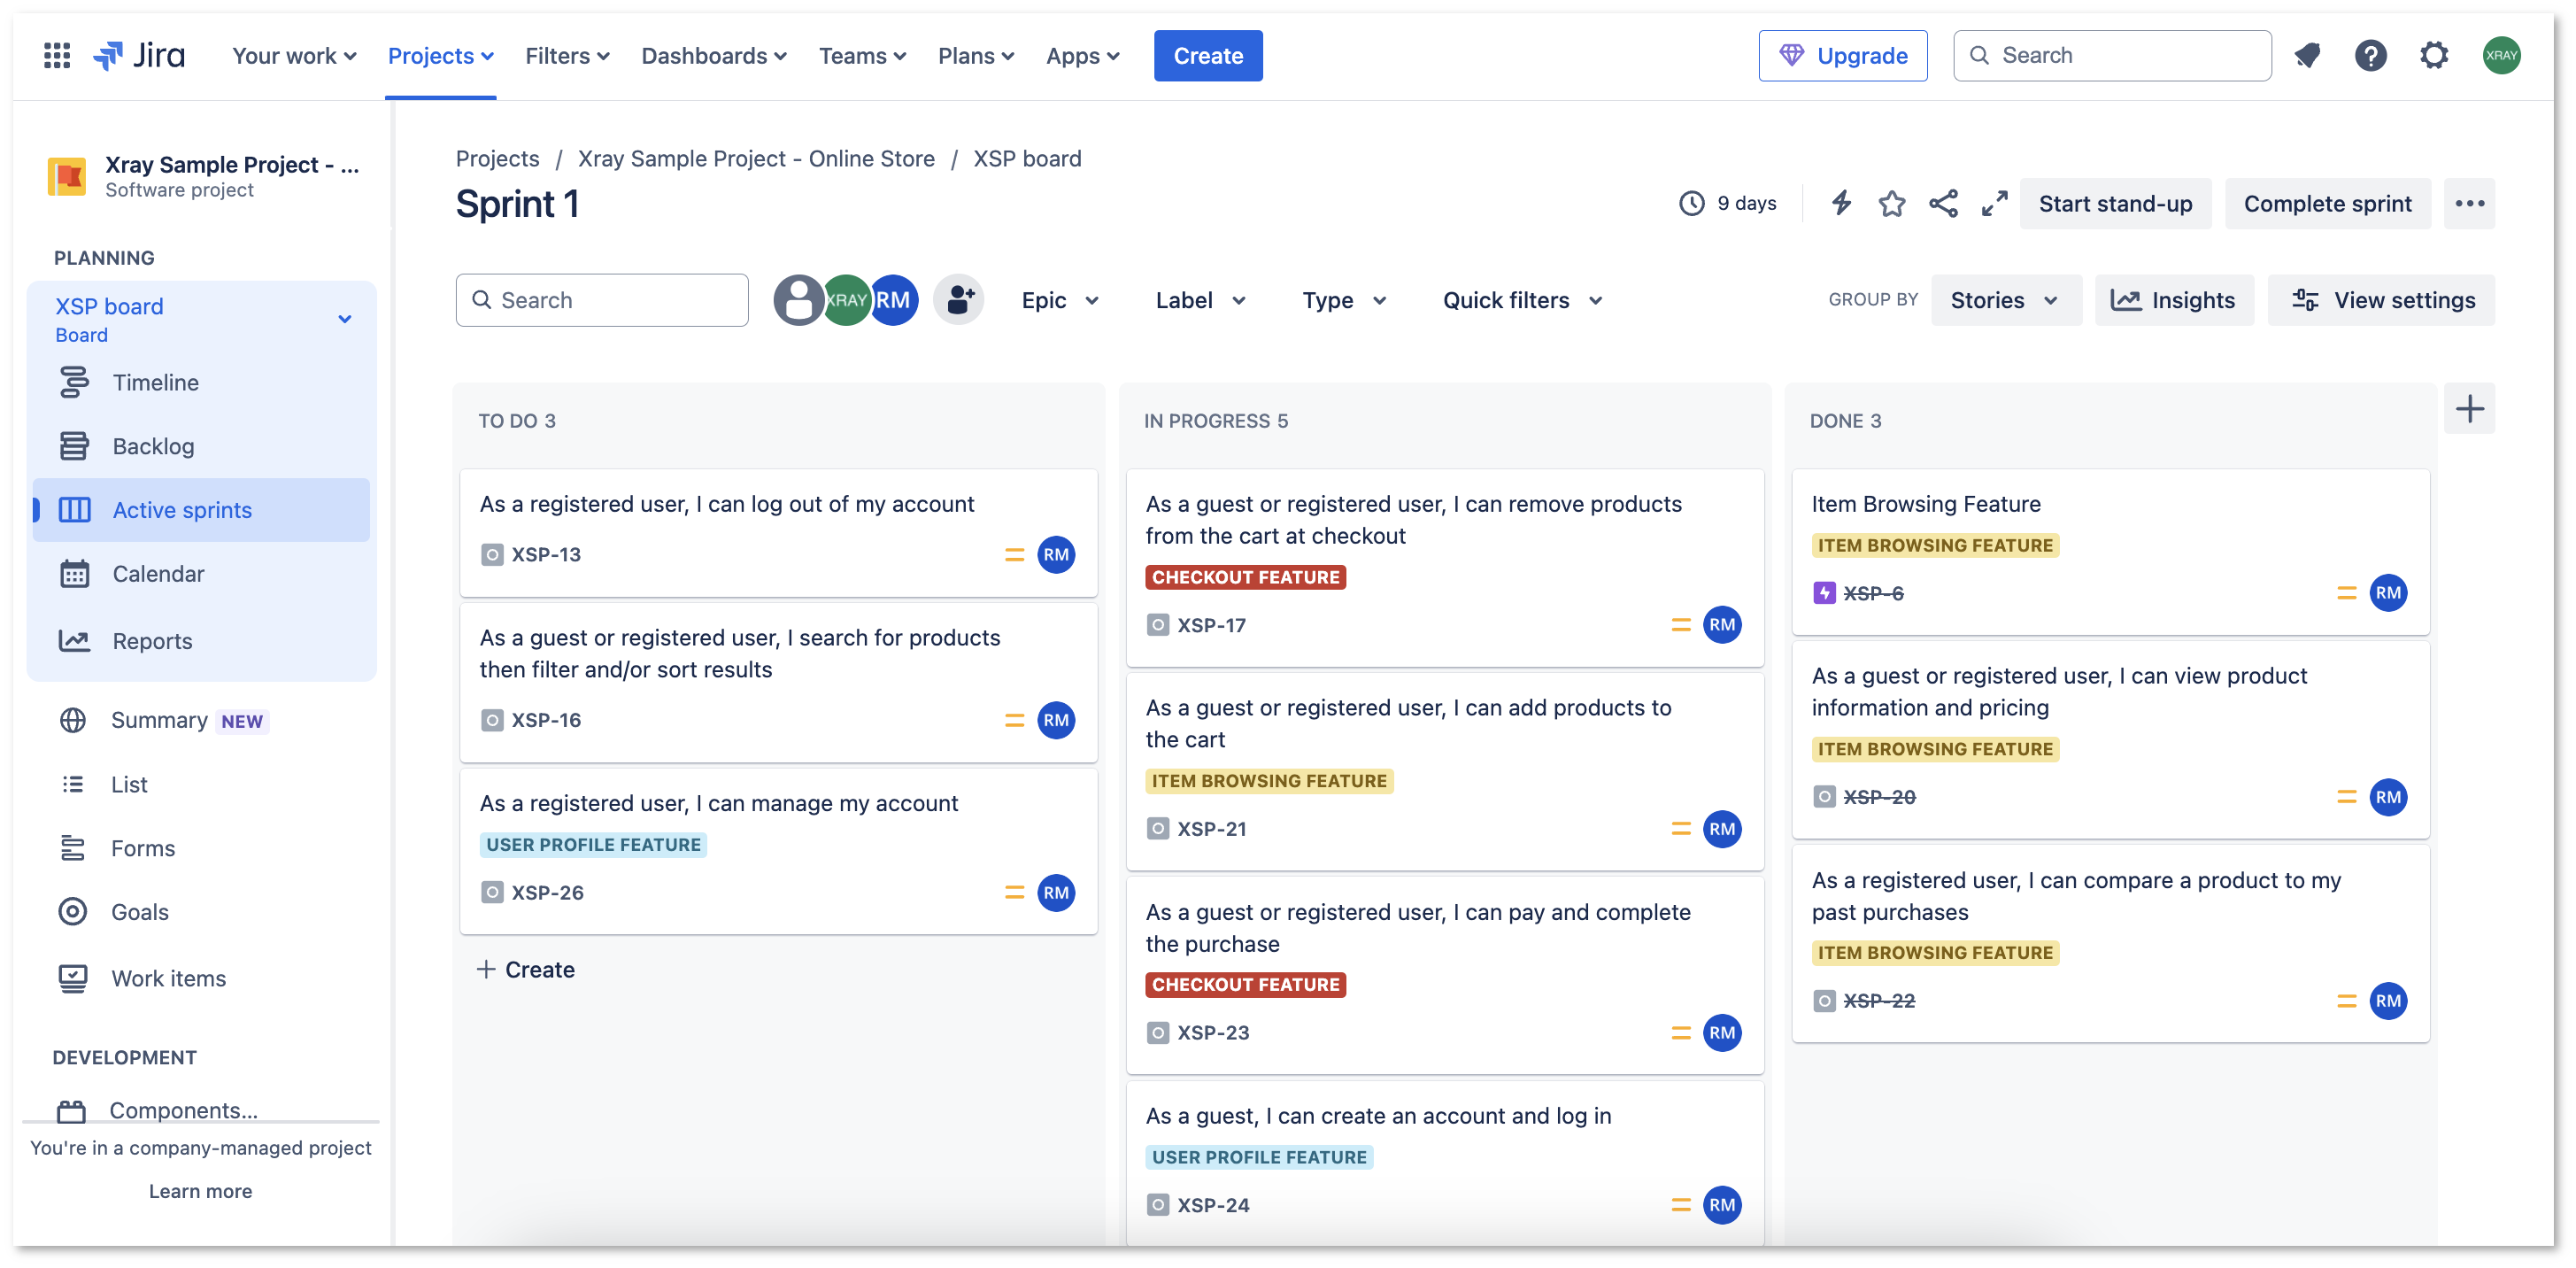Open the Apps menu
Screen dimensions: 2576x1268
1082,55
